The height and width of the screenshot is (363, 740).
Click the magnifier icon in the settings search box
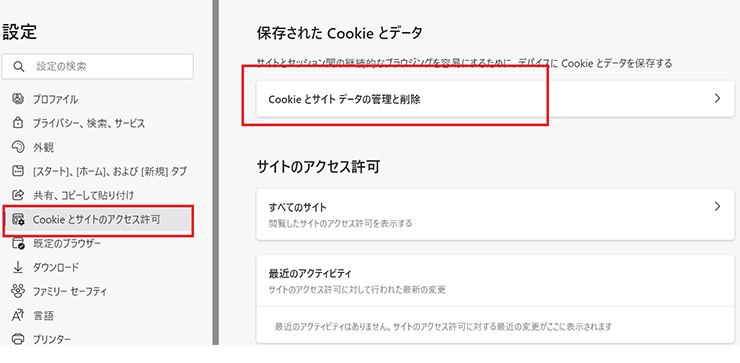[x=18, y=67]
